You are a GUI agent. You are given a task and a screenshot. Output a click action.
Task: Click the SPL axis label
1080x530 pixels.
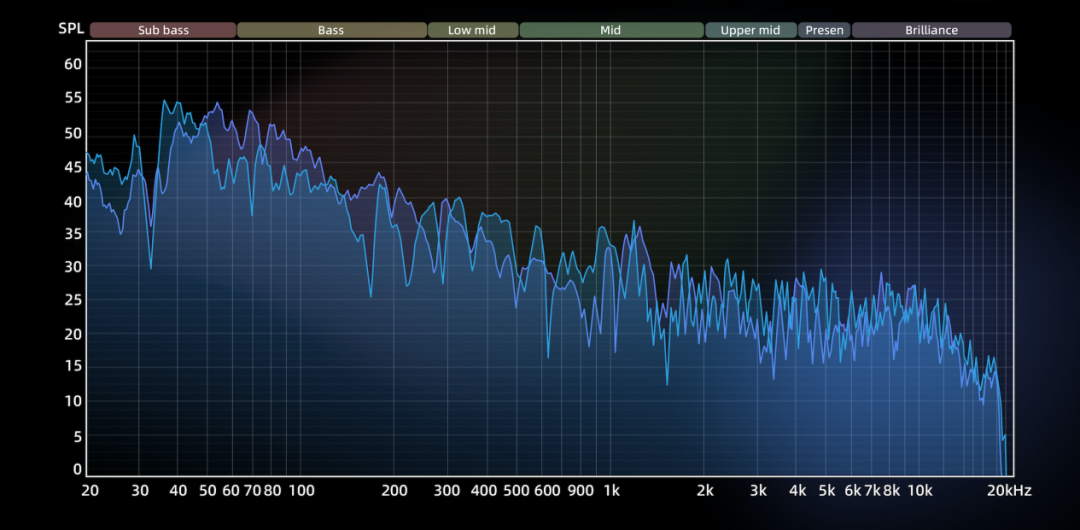click(70, 30)
